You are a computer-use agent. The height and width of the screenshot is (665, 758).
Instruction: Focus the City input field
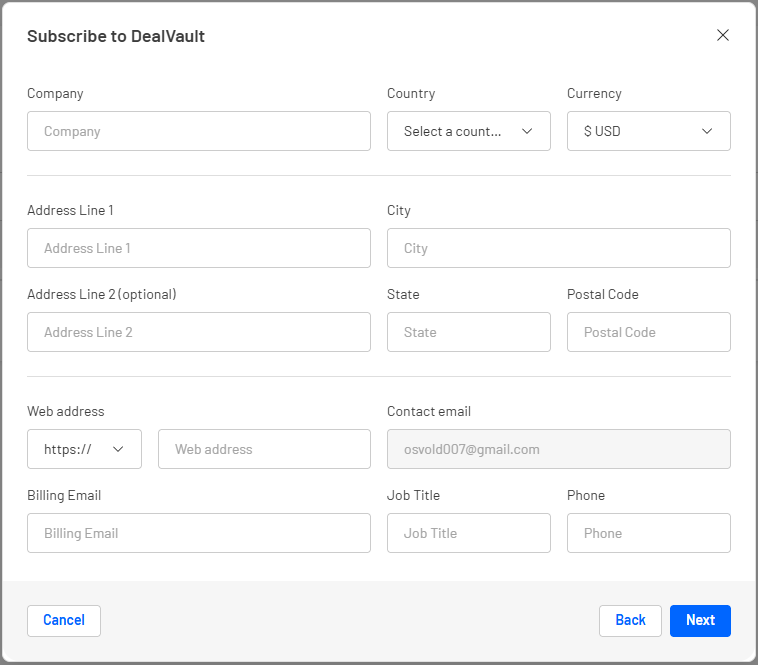coord(559,248)
